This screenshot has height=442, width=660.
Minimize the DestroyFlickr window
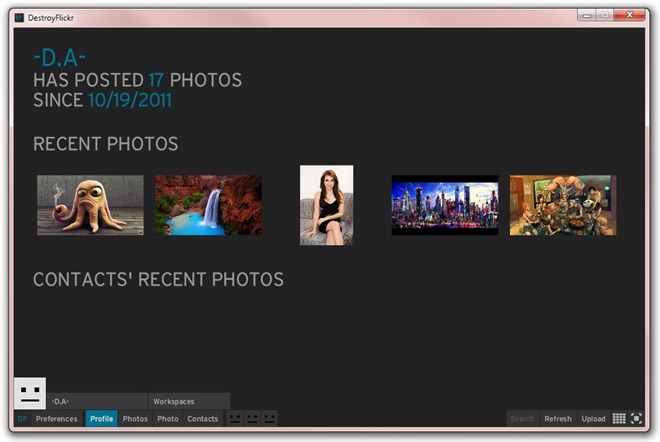(x=587, y=15)
